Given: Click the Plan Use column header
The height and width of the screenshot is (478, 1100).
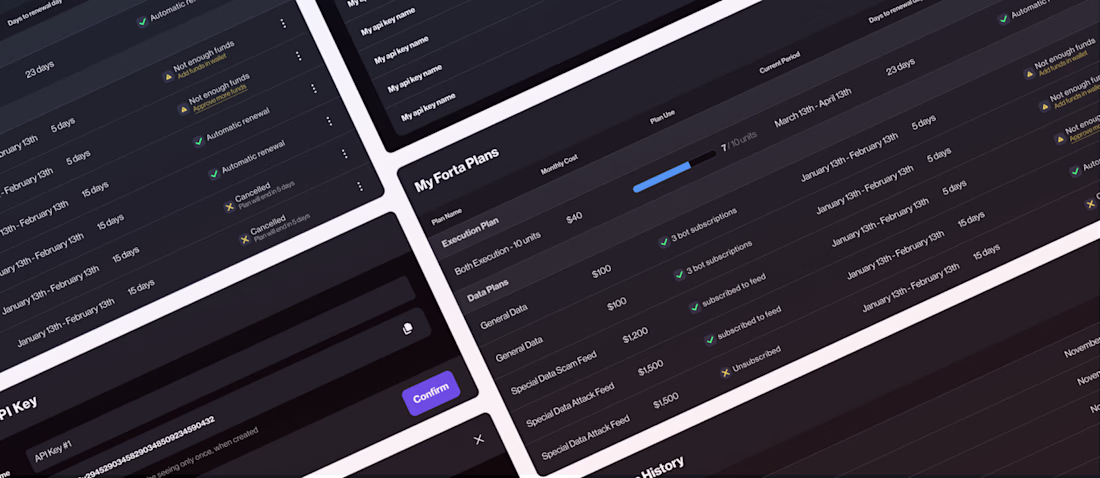Looking at the screenshot, I should tap(662, 117).
